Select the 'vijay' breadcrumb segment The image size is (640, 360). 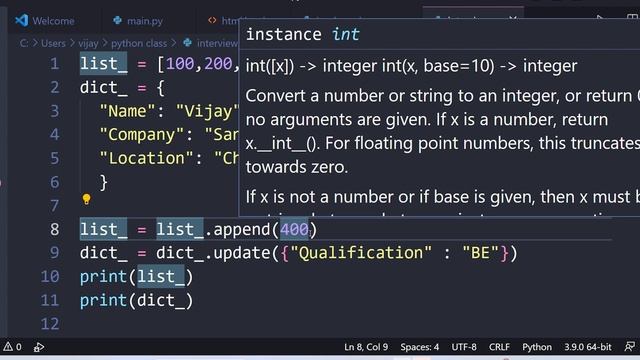click(88, 43)
